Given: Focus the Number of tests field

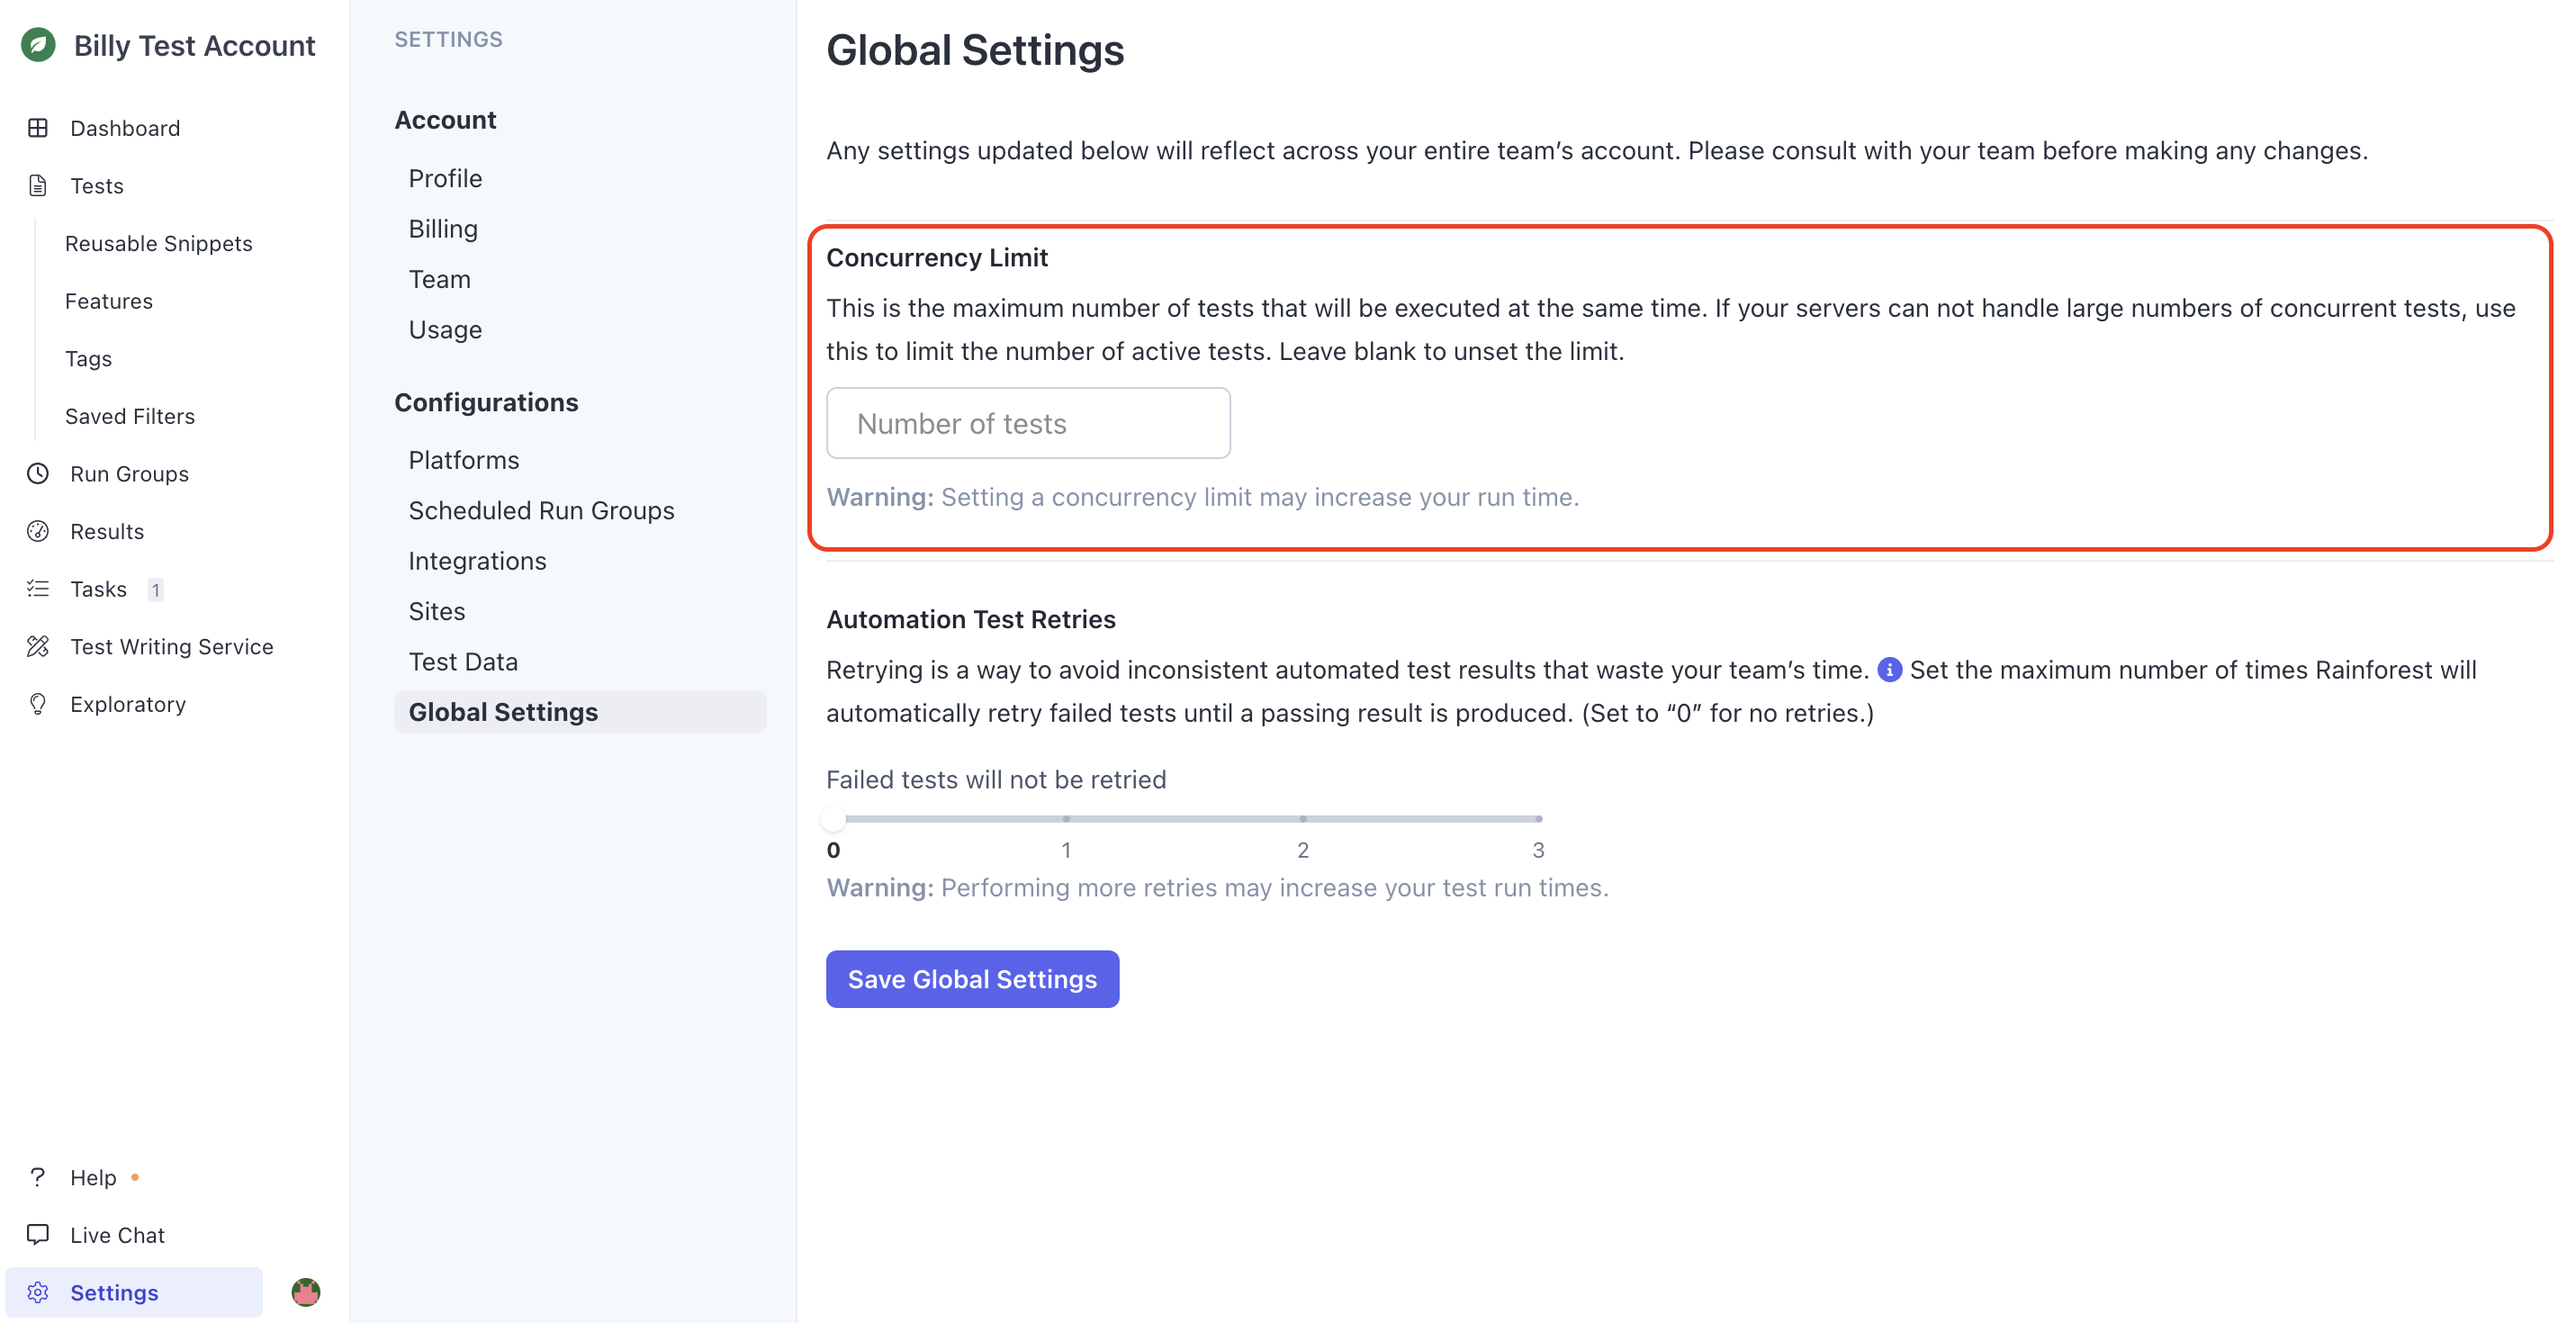Looking at the screenshot, I should 1028,424.
